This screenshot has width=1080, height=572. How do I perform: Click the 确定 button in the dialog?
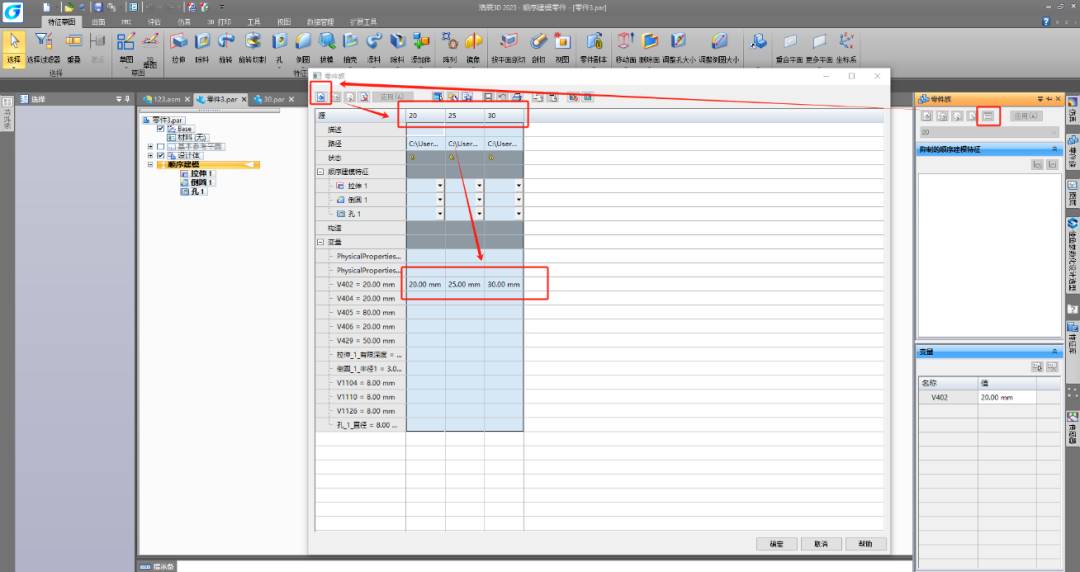pos(776,544)
